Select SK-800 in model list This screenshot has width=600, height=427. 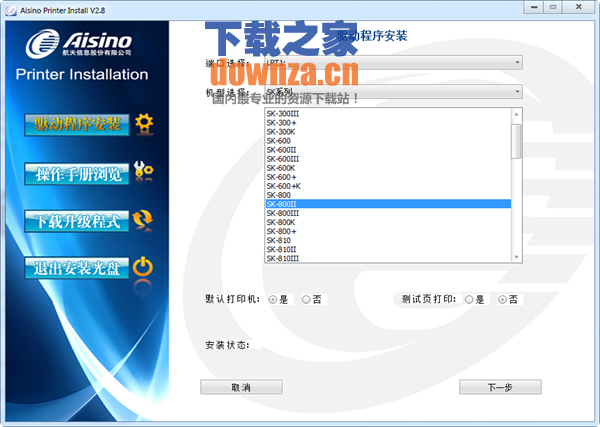388,195
